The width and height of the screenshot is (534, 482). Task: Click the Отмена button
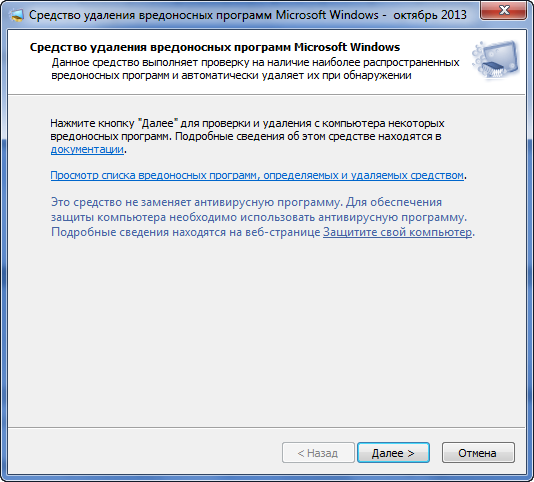click(478, 453)
